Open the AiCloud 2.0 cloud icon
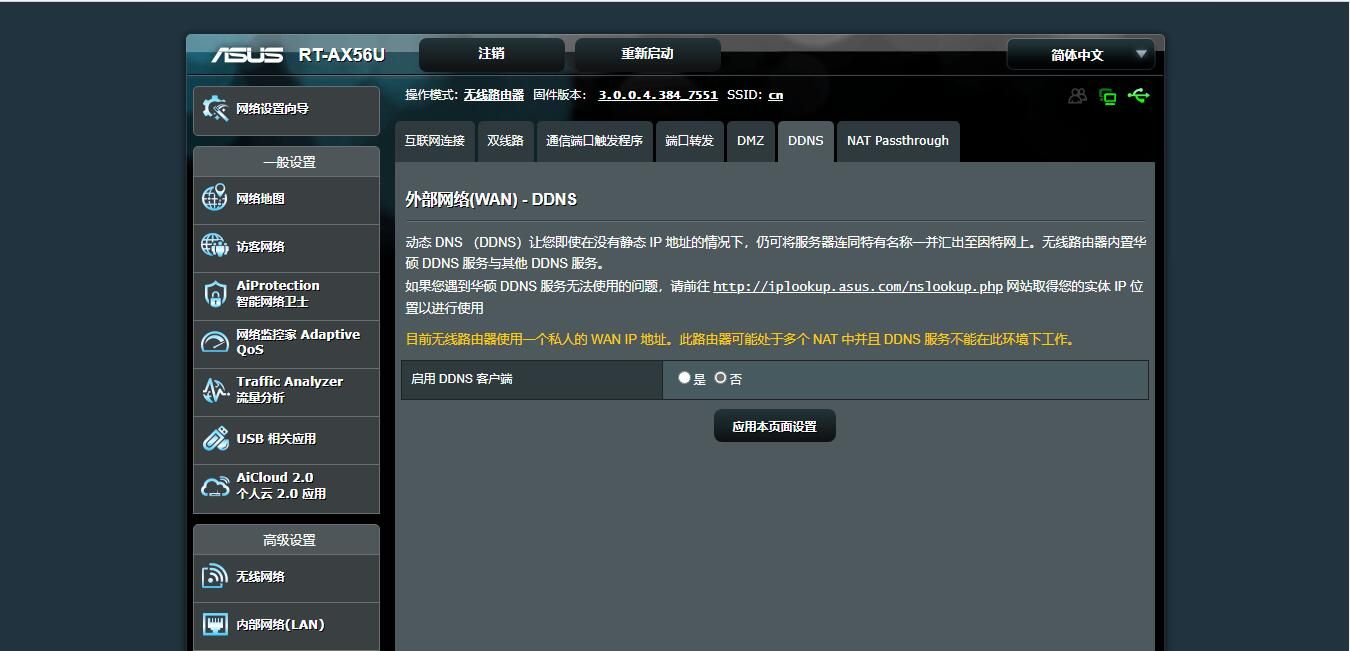 (215, 486)
